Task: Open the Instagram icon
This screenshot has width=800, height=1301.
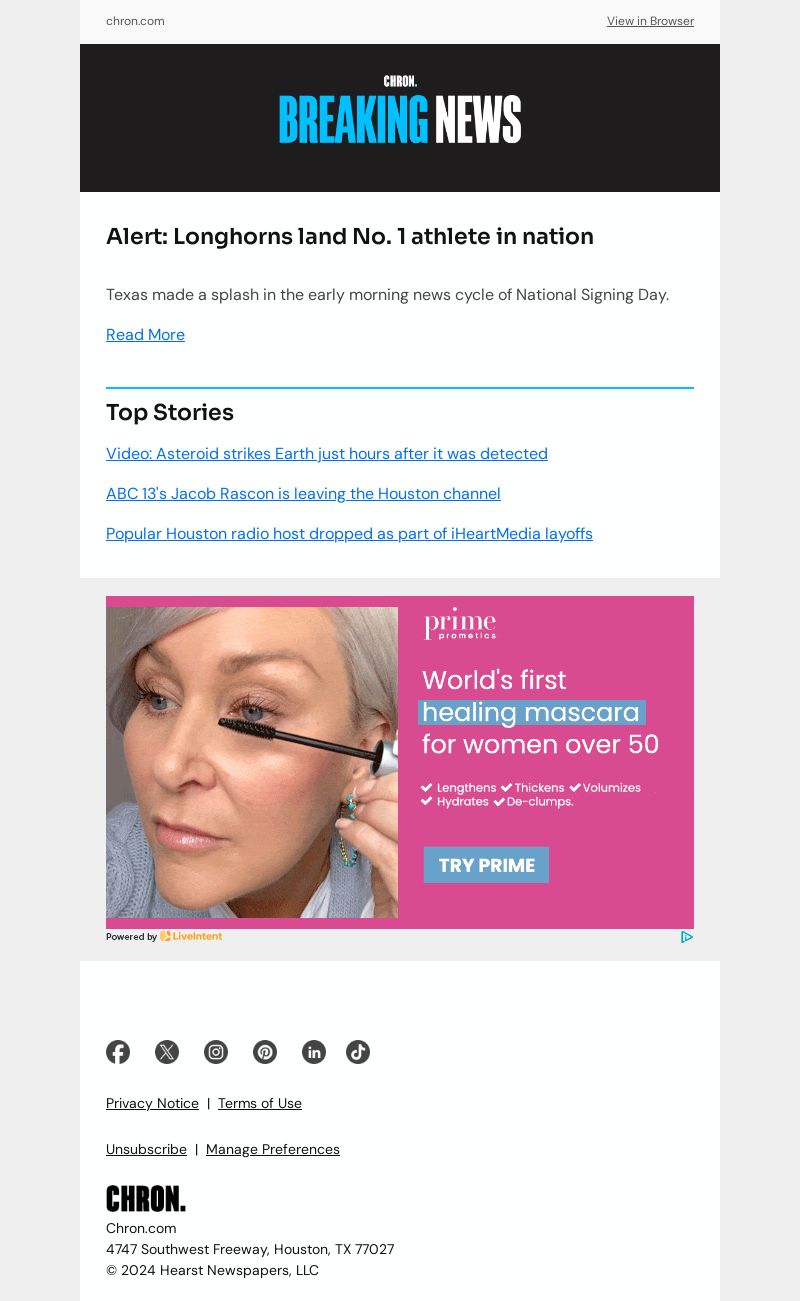Action: pyautogui.click(x=216, y=1052)
